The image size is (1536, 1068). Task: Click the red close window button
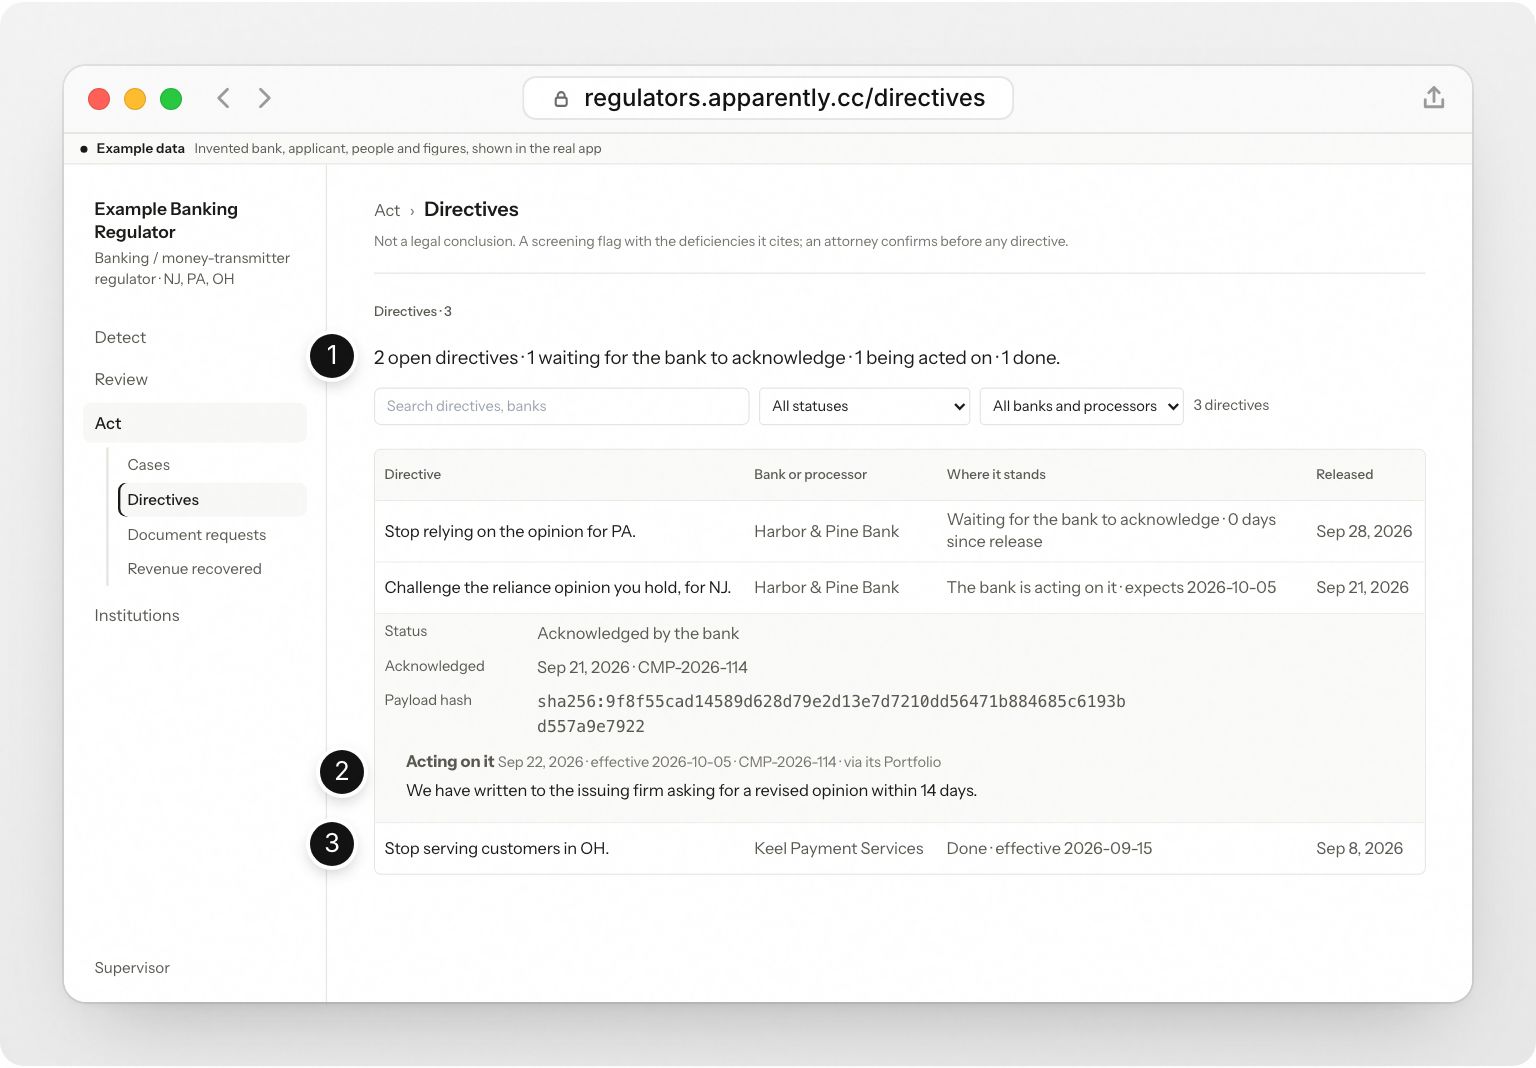(x=99, y=98)
